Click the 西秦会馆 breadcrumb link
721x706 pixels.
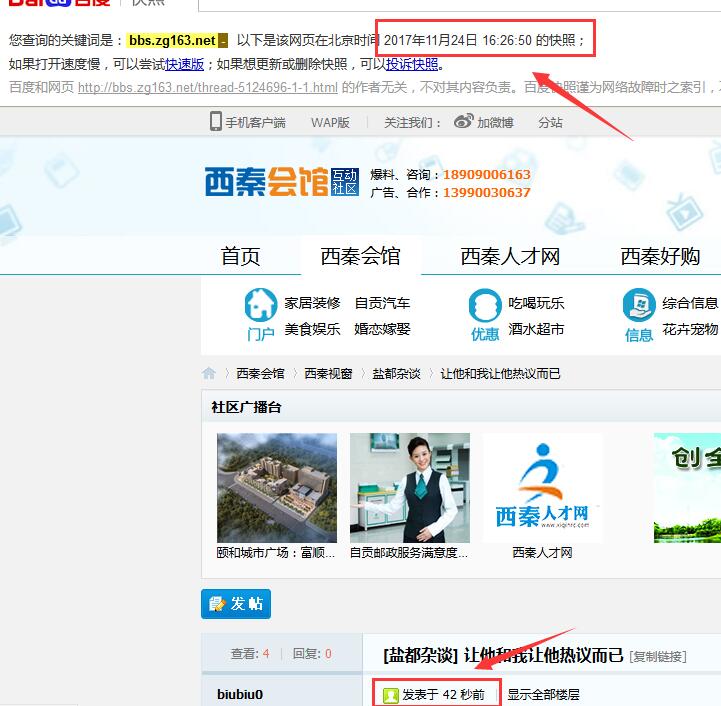260,373
